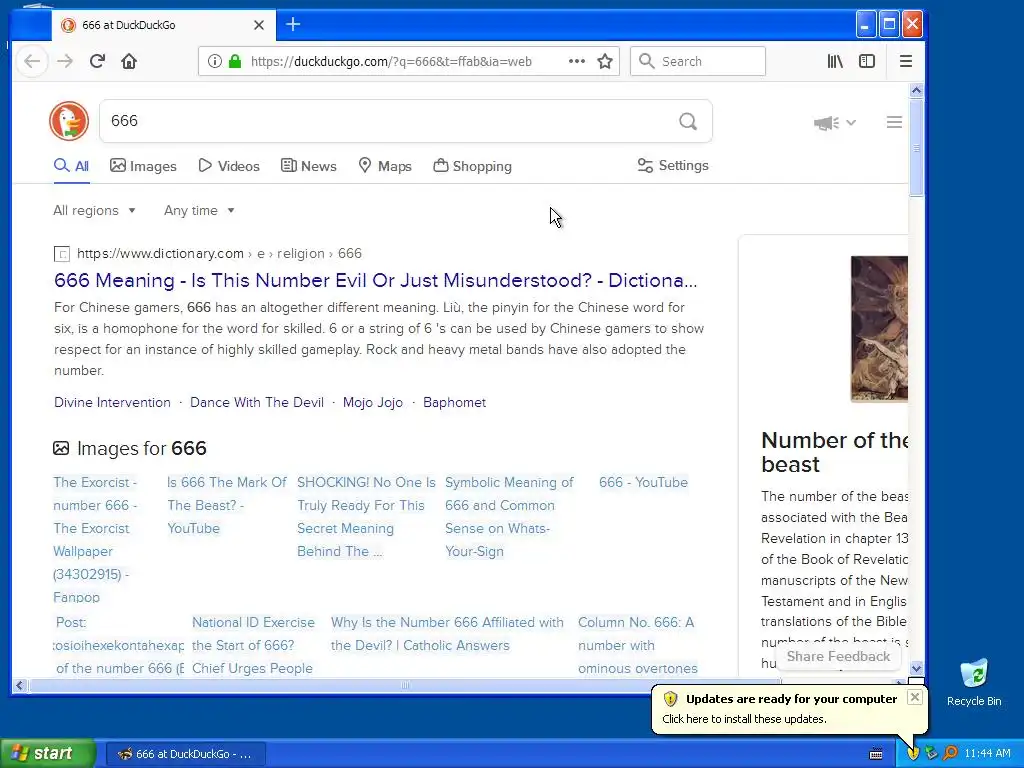Open DuckDuckGo side menu icon

[x=894, y=122]
